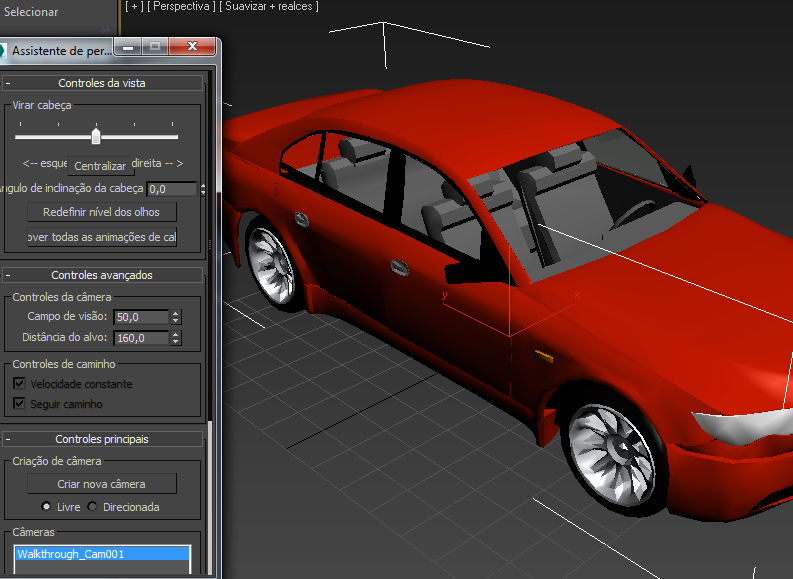Click the viewport [+] menu label

pos(134,6)
